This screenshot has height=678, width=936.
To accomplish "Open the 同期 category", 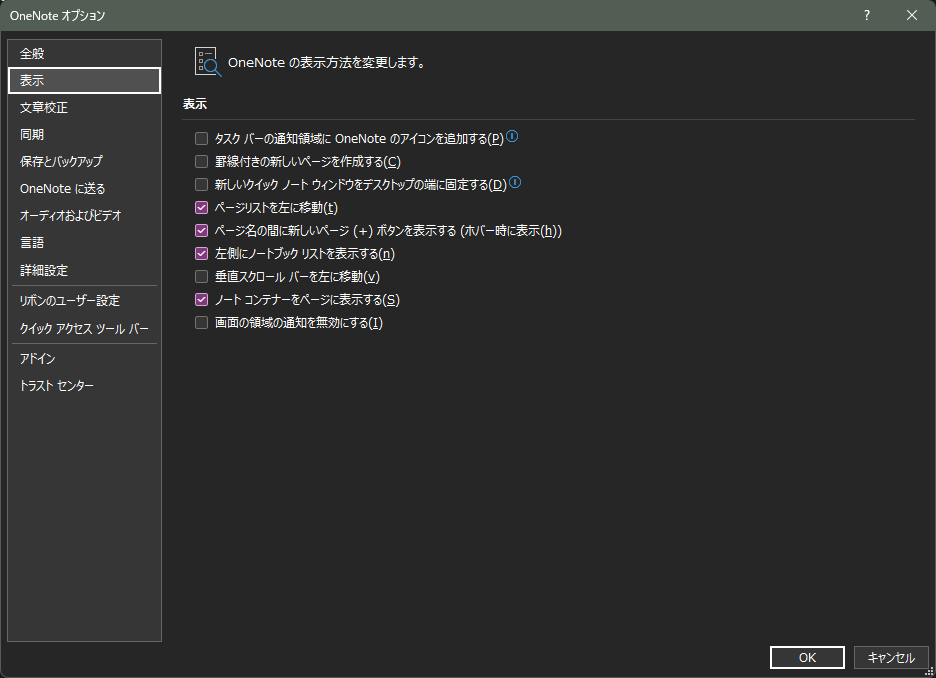I will pos(84,135).
